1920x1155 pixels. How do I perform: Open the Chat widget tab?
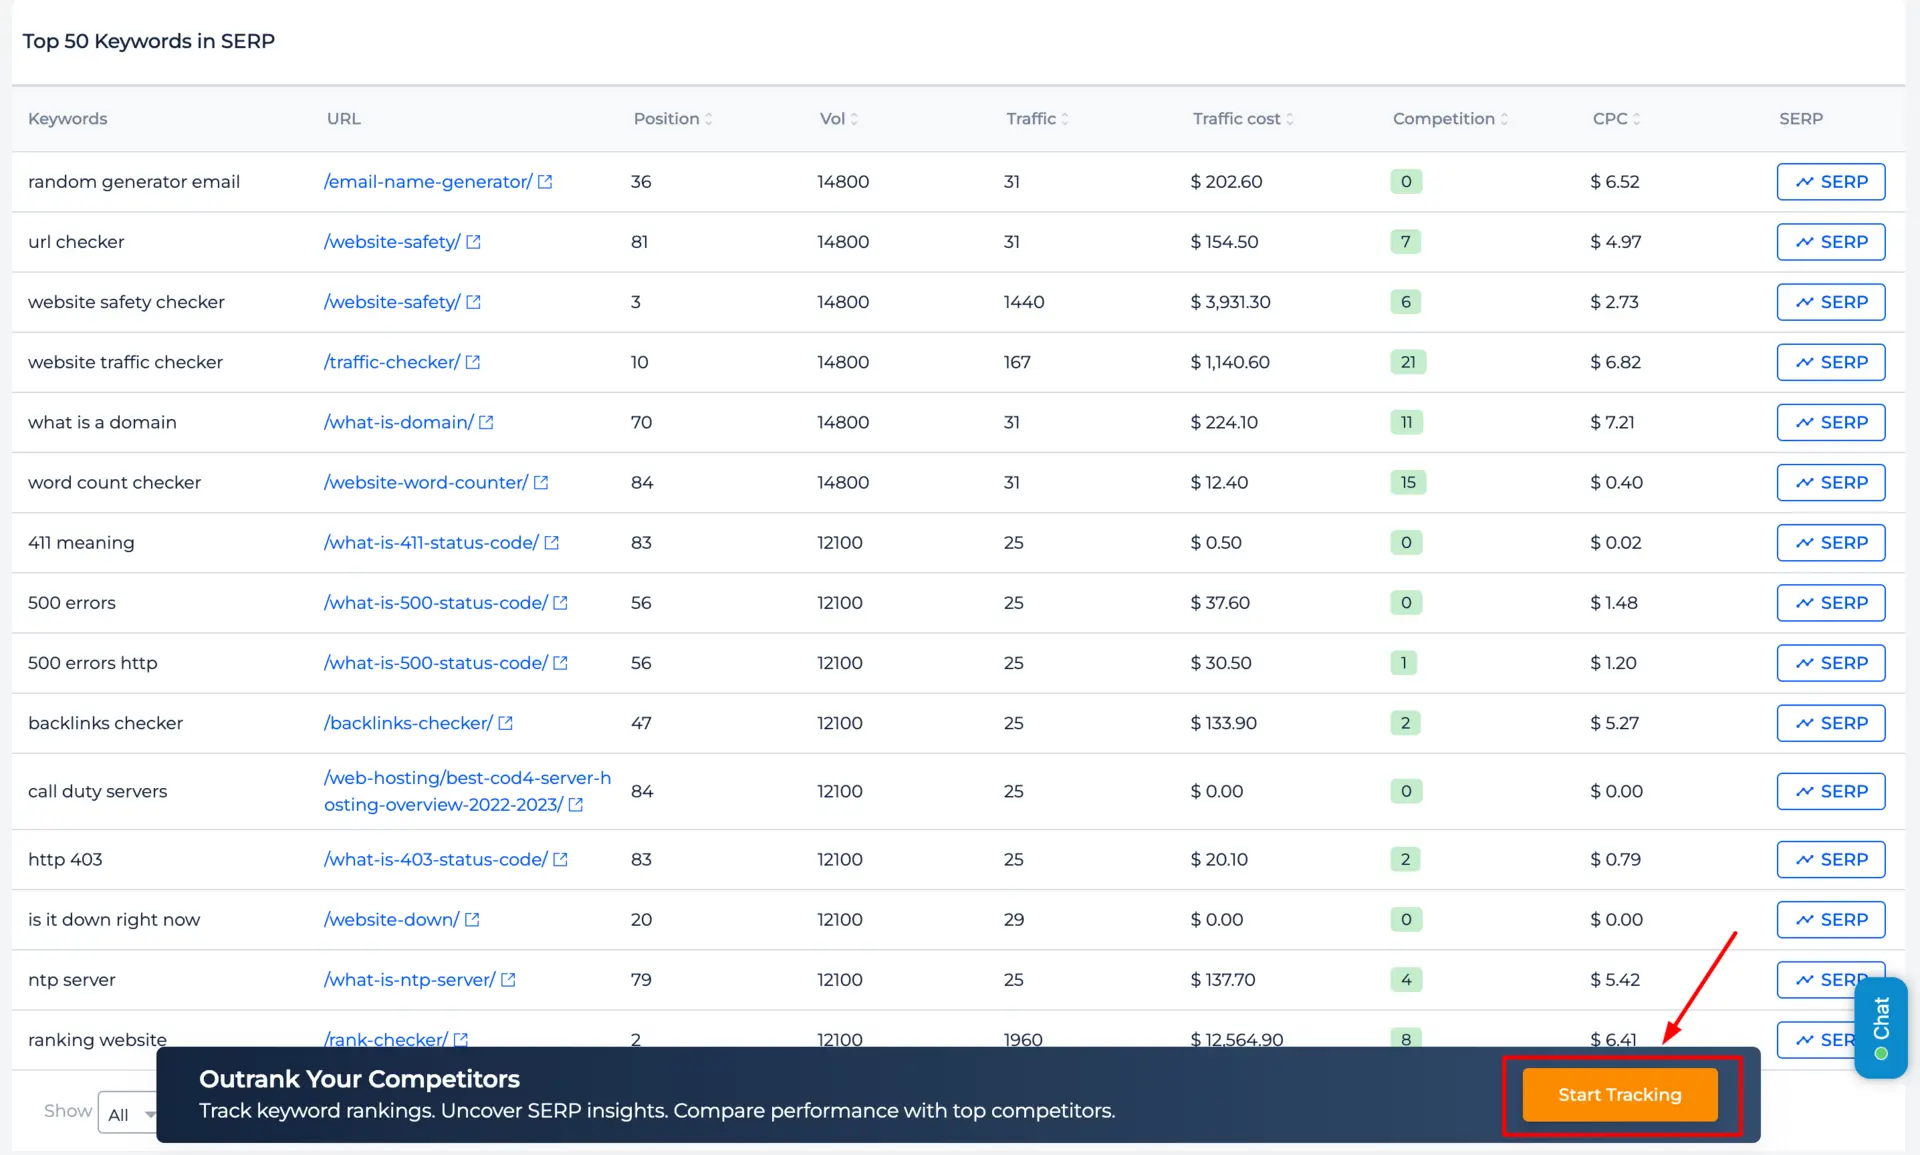point(1881,1027)
